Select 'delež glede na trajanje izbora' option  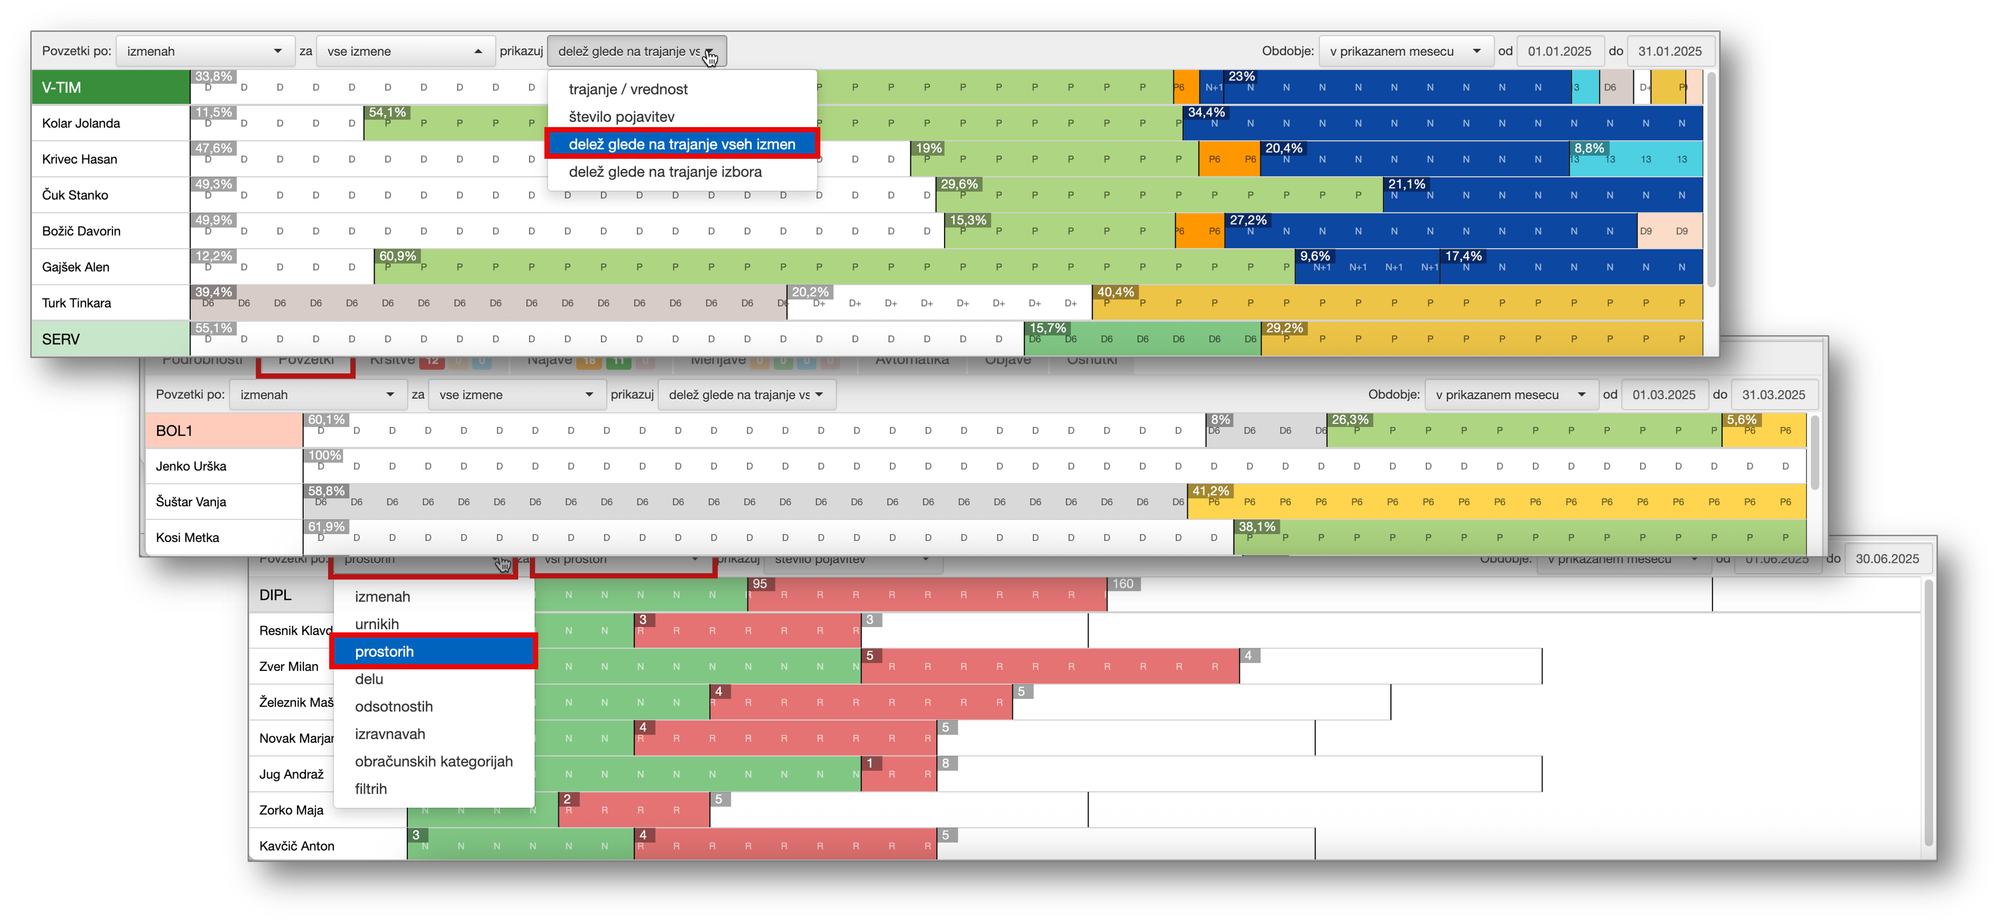point(665,172)
